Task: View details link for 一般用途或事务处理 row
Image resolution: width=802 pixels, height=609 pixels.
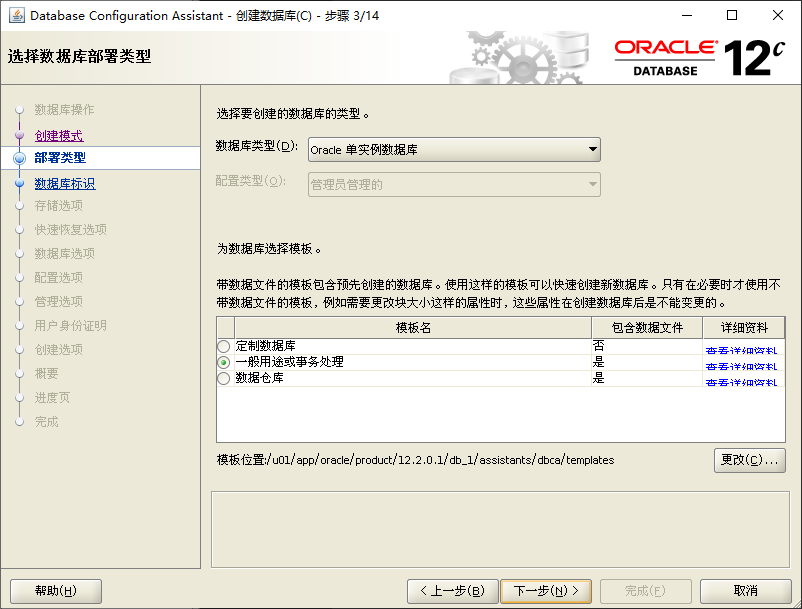Action: [x=741, y=366]
